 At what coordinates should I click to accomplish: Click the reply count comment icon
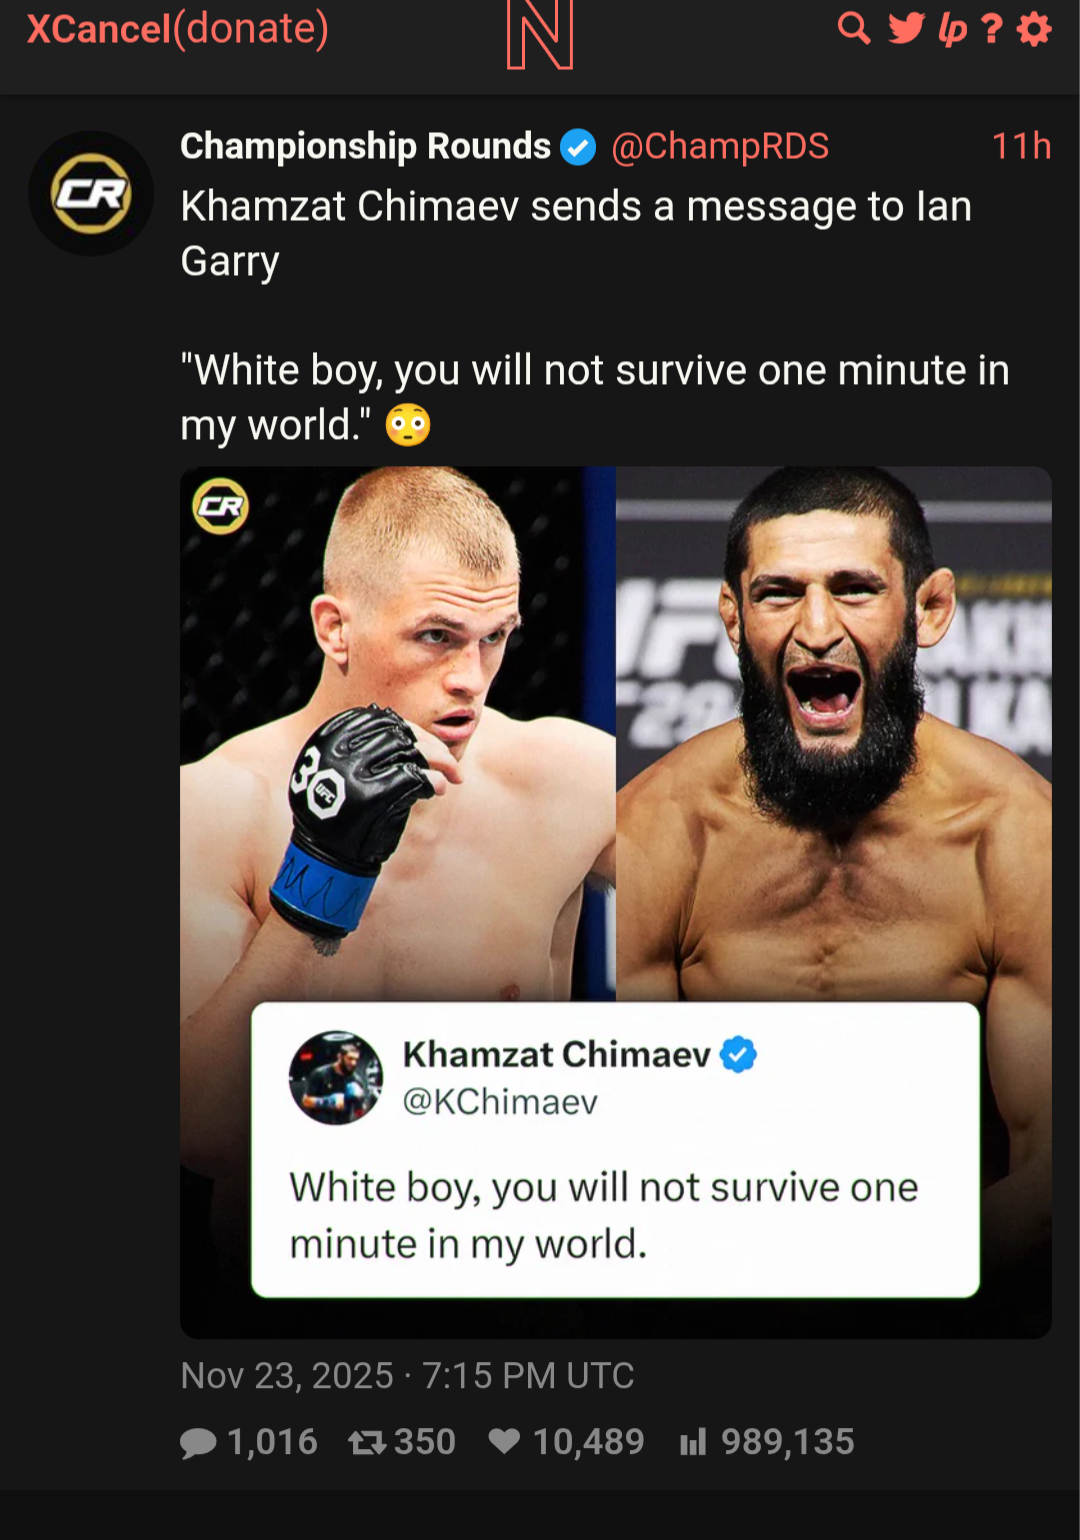[198, 1442]
